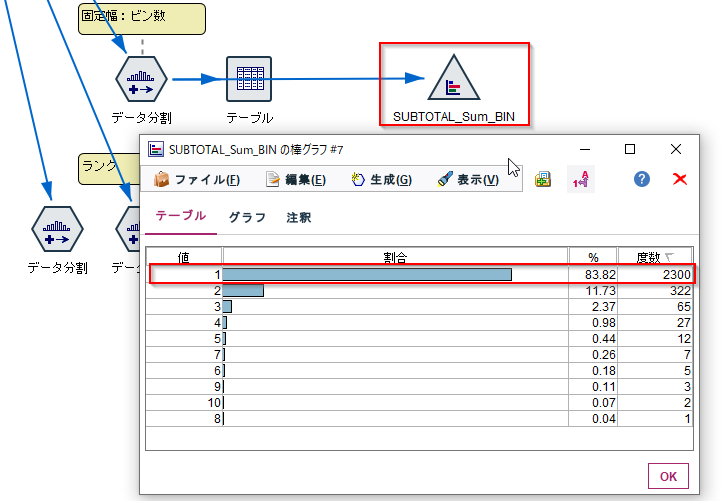This screenshot has height=501, width=723.
Task: Click the value cell 10 in the table
Action: (x=184, y=403)
